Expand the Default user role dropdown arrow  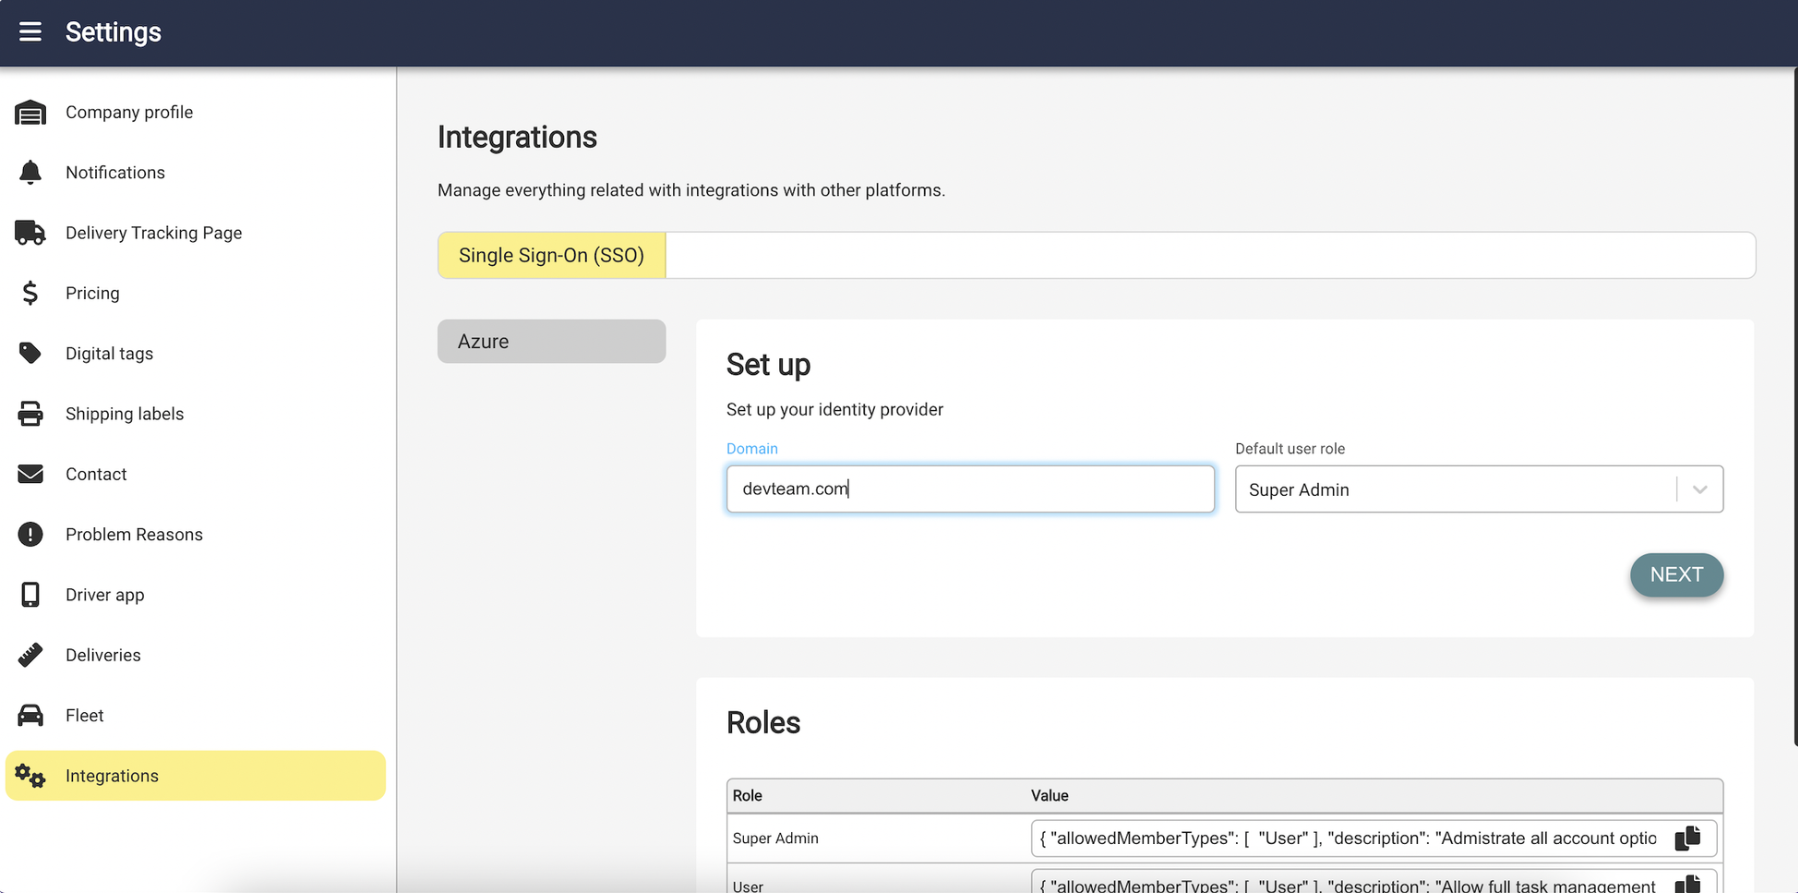pos(1699,490)
